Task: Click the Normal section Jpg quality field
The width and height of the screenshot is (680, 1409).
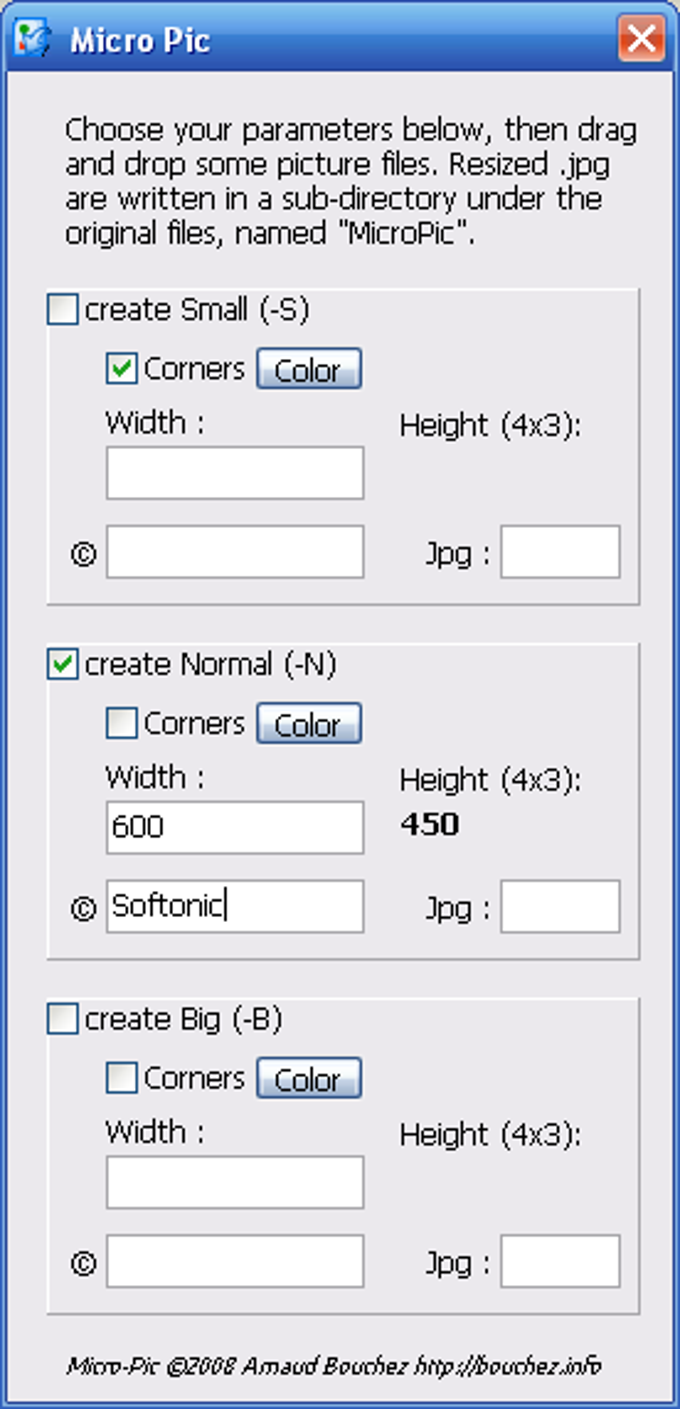Action: click(x=560, y=906)
